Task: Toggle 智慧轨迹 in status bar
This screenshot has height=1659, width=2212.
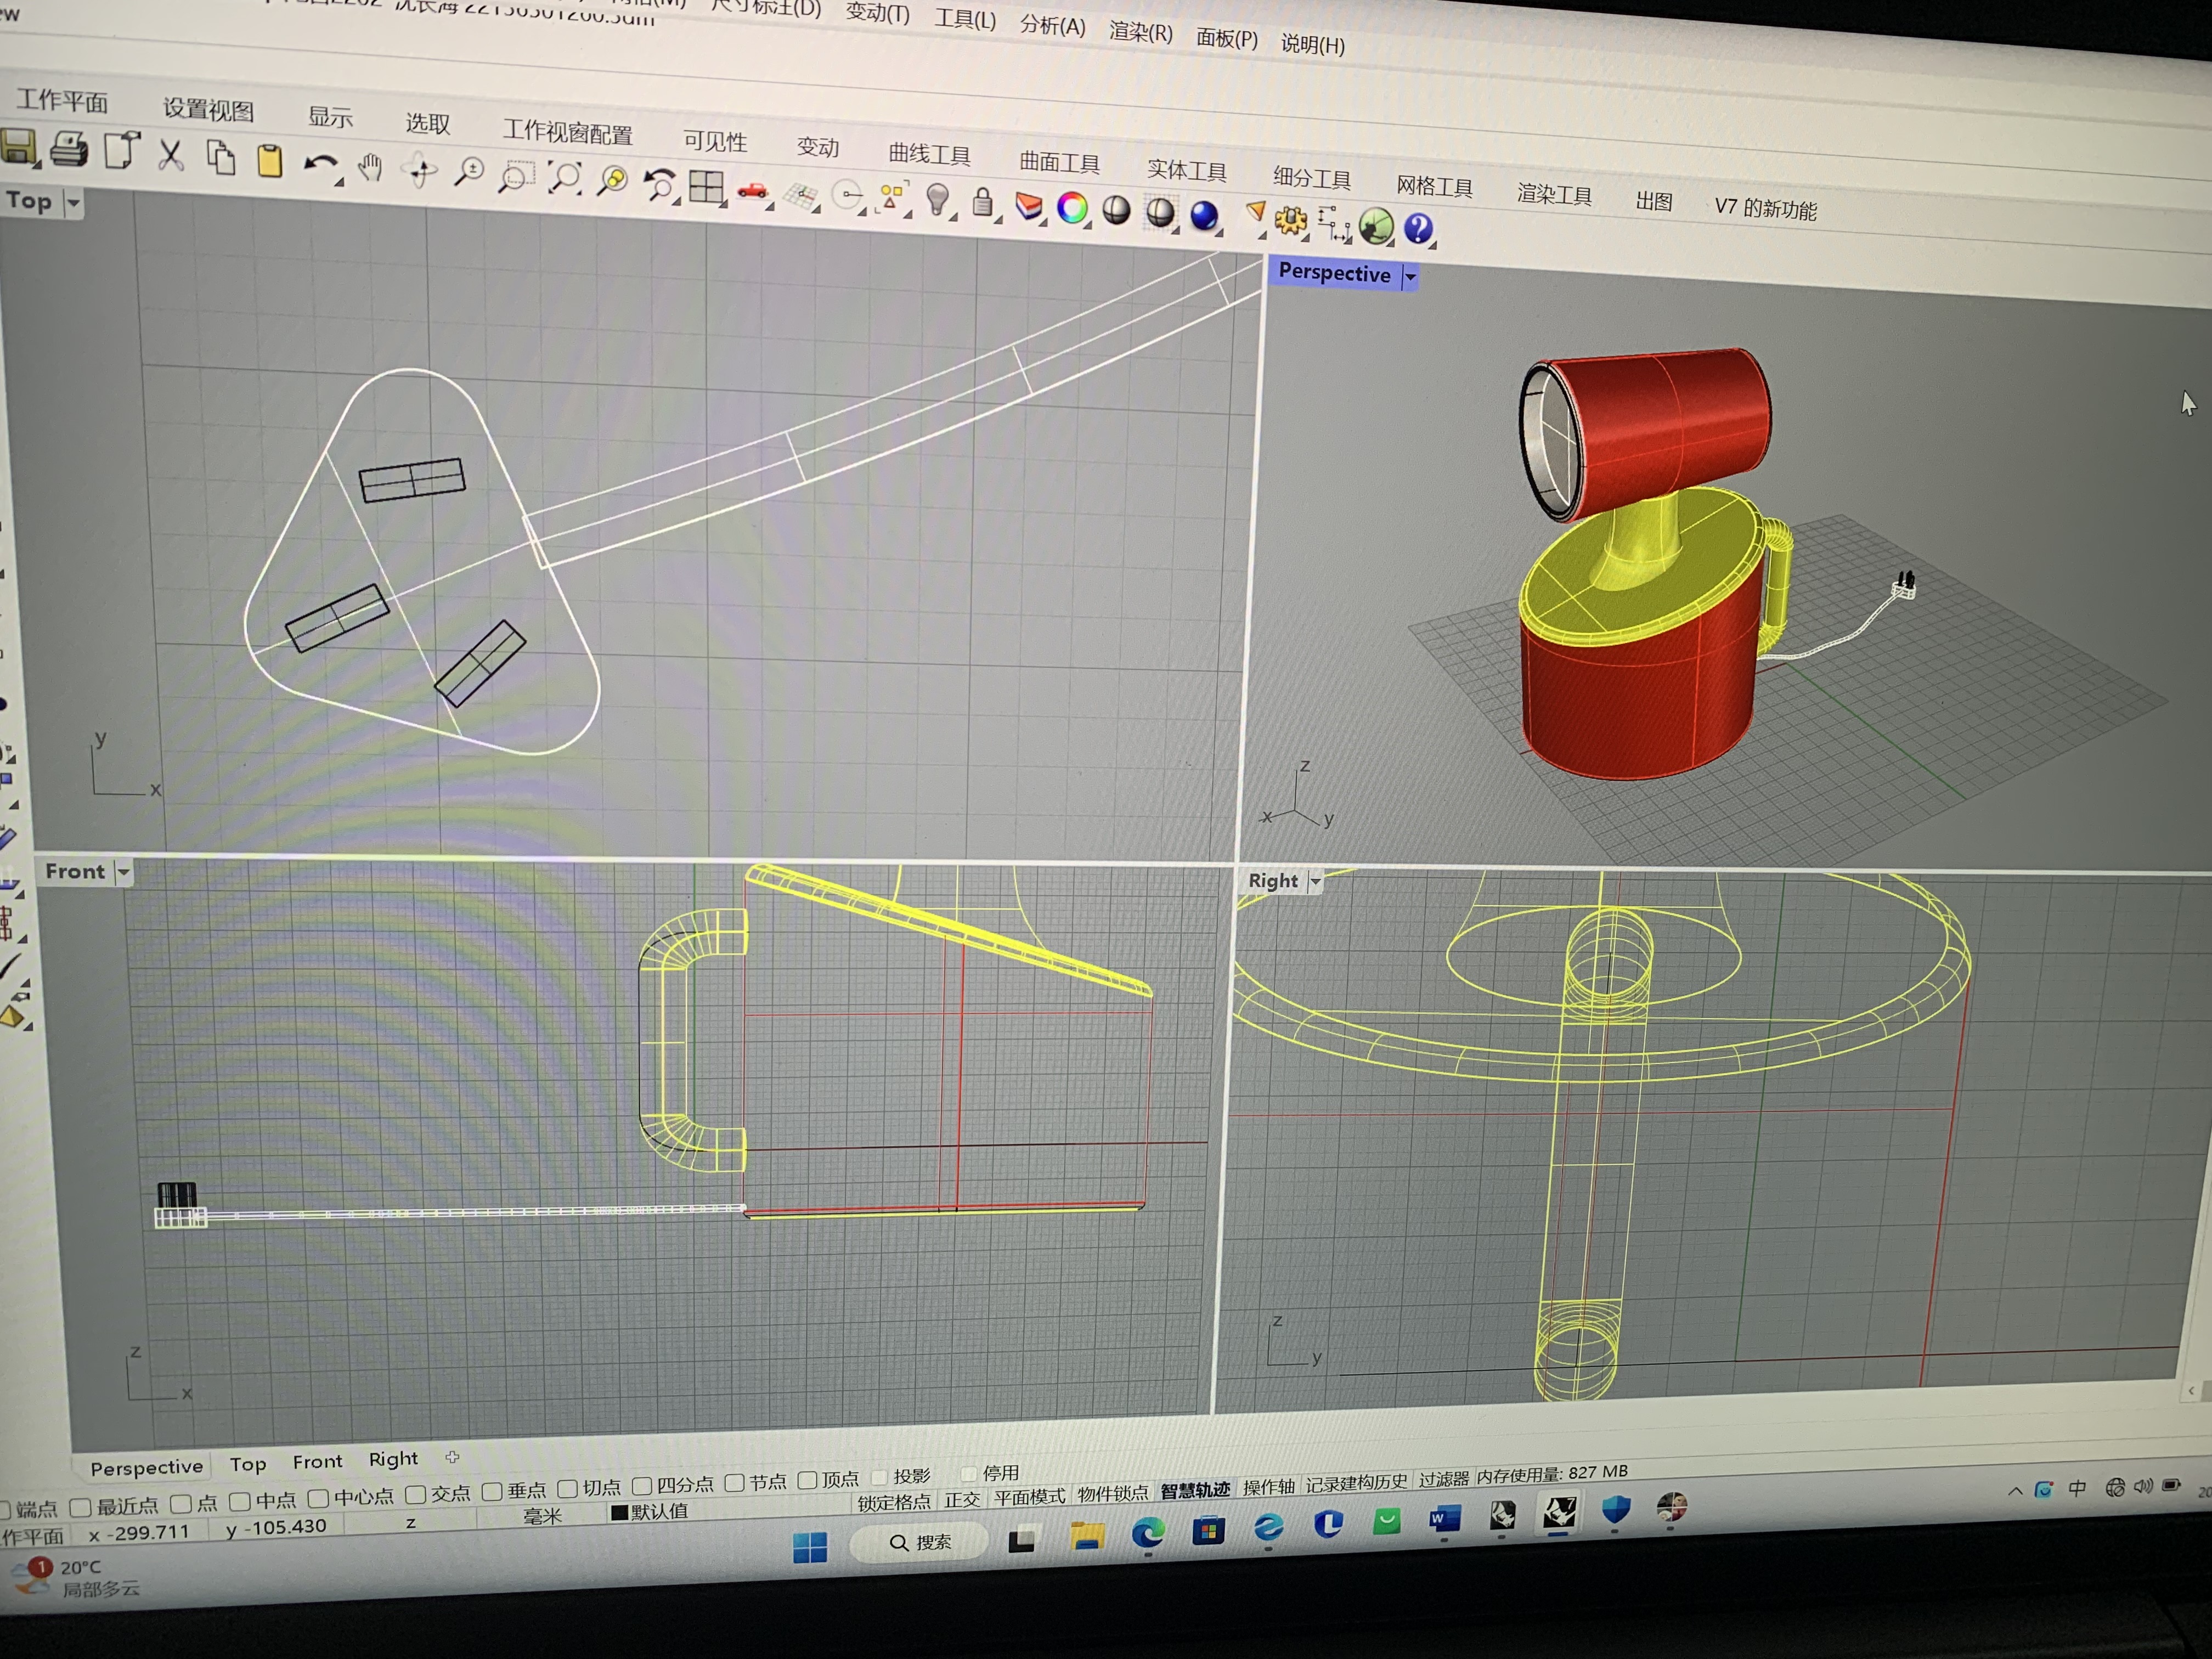Action: click(1195, 1490)
